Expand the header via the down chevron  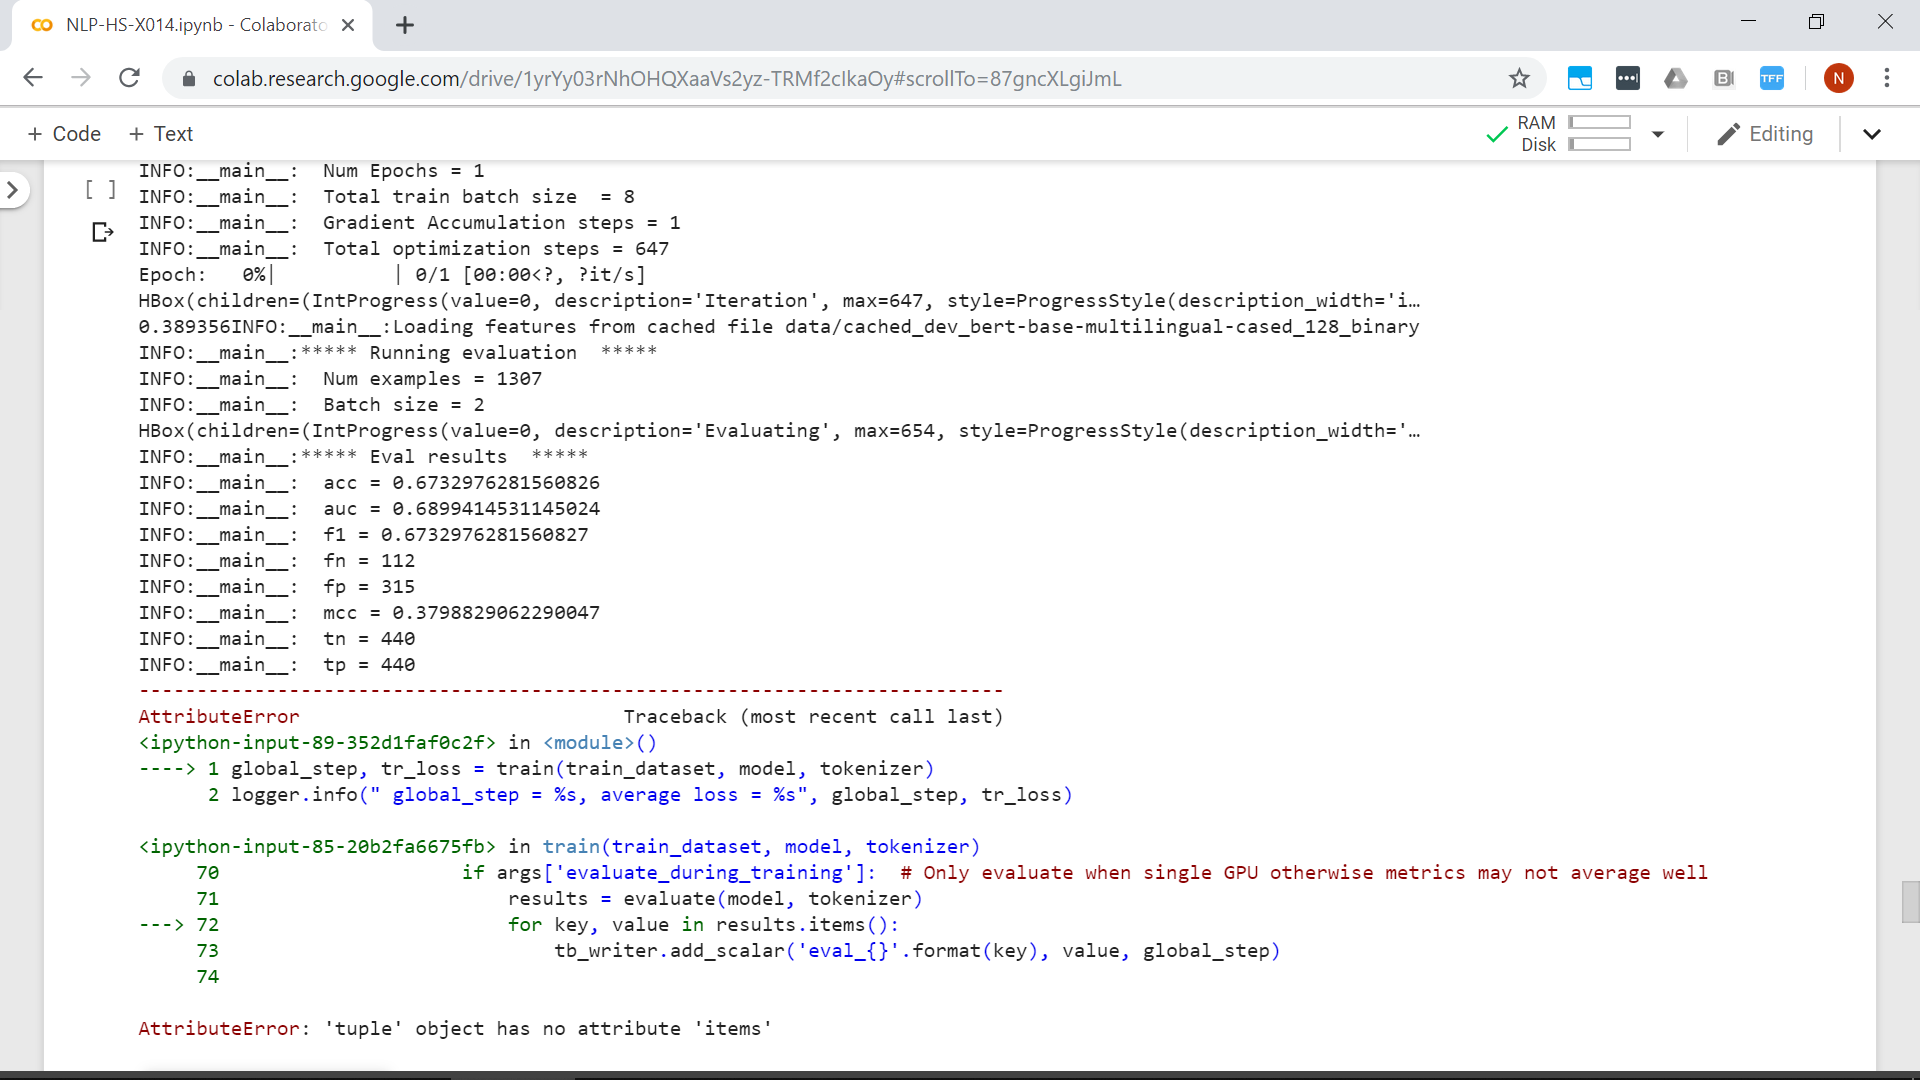(x=1872, y=134)
